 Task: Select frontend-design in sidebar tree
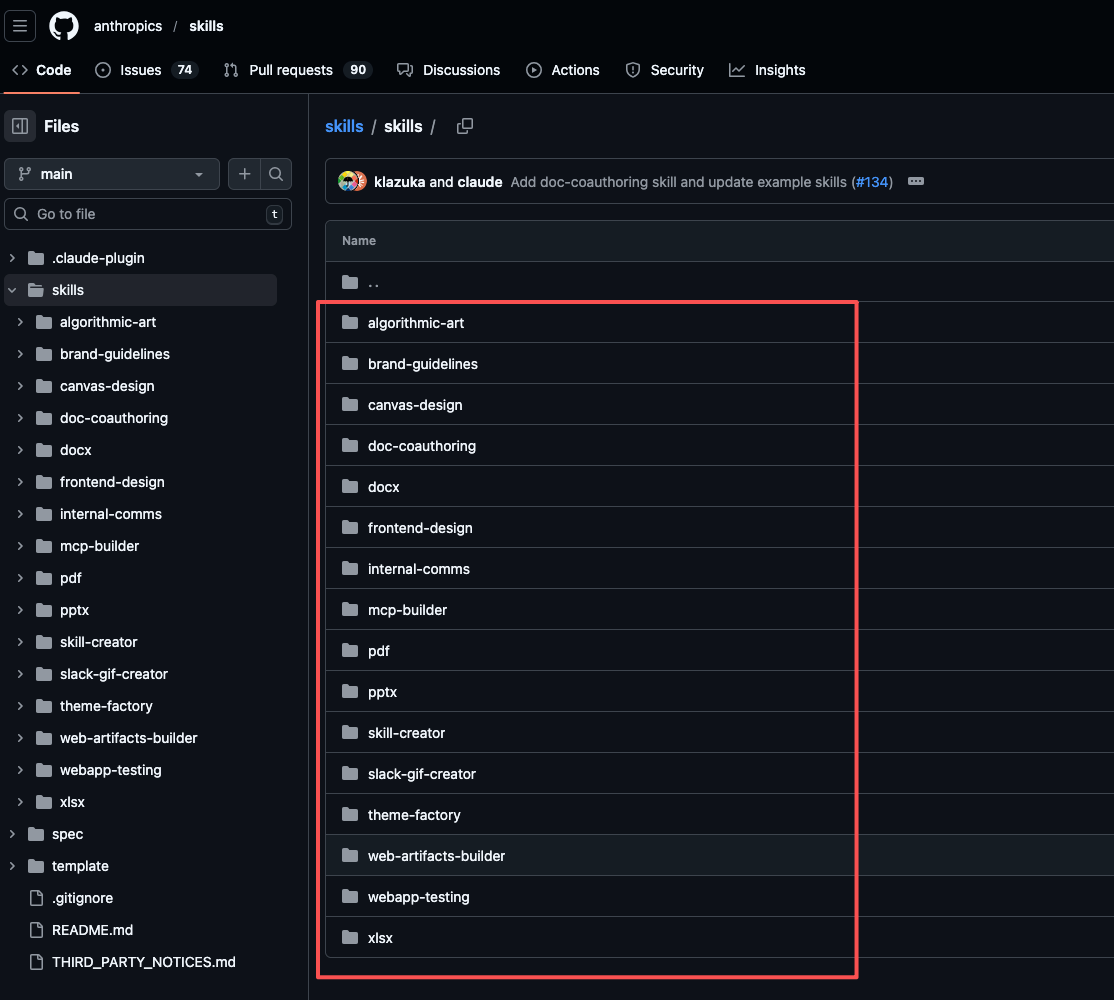(x=112, y=482)
